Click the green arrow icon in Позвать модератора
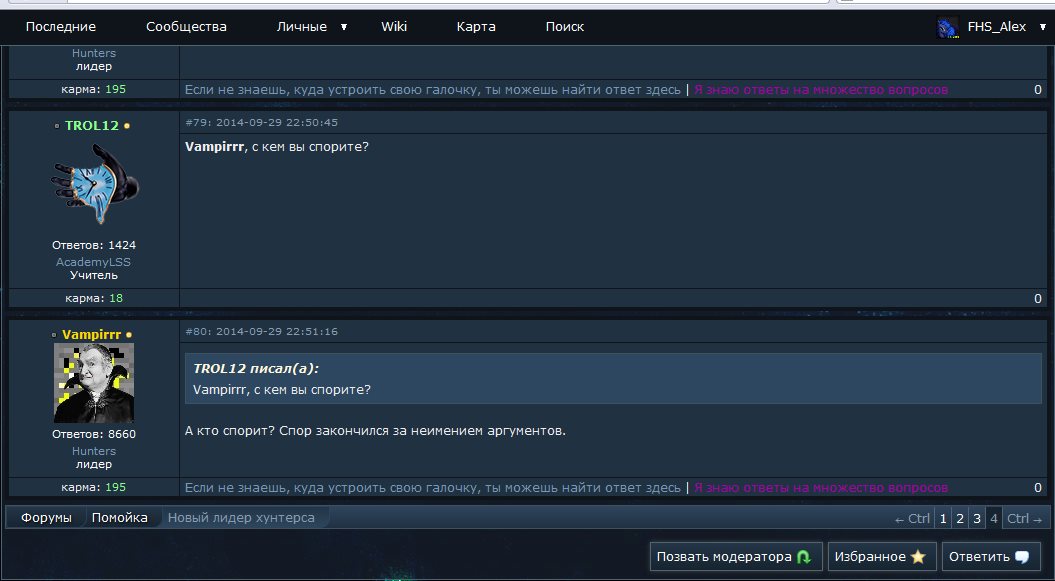 click(803, 557)
